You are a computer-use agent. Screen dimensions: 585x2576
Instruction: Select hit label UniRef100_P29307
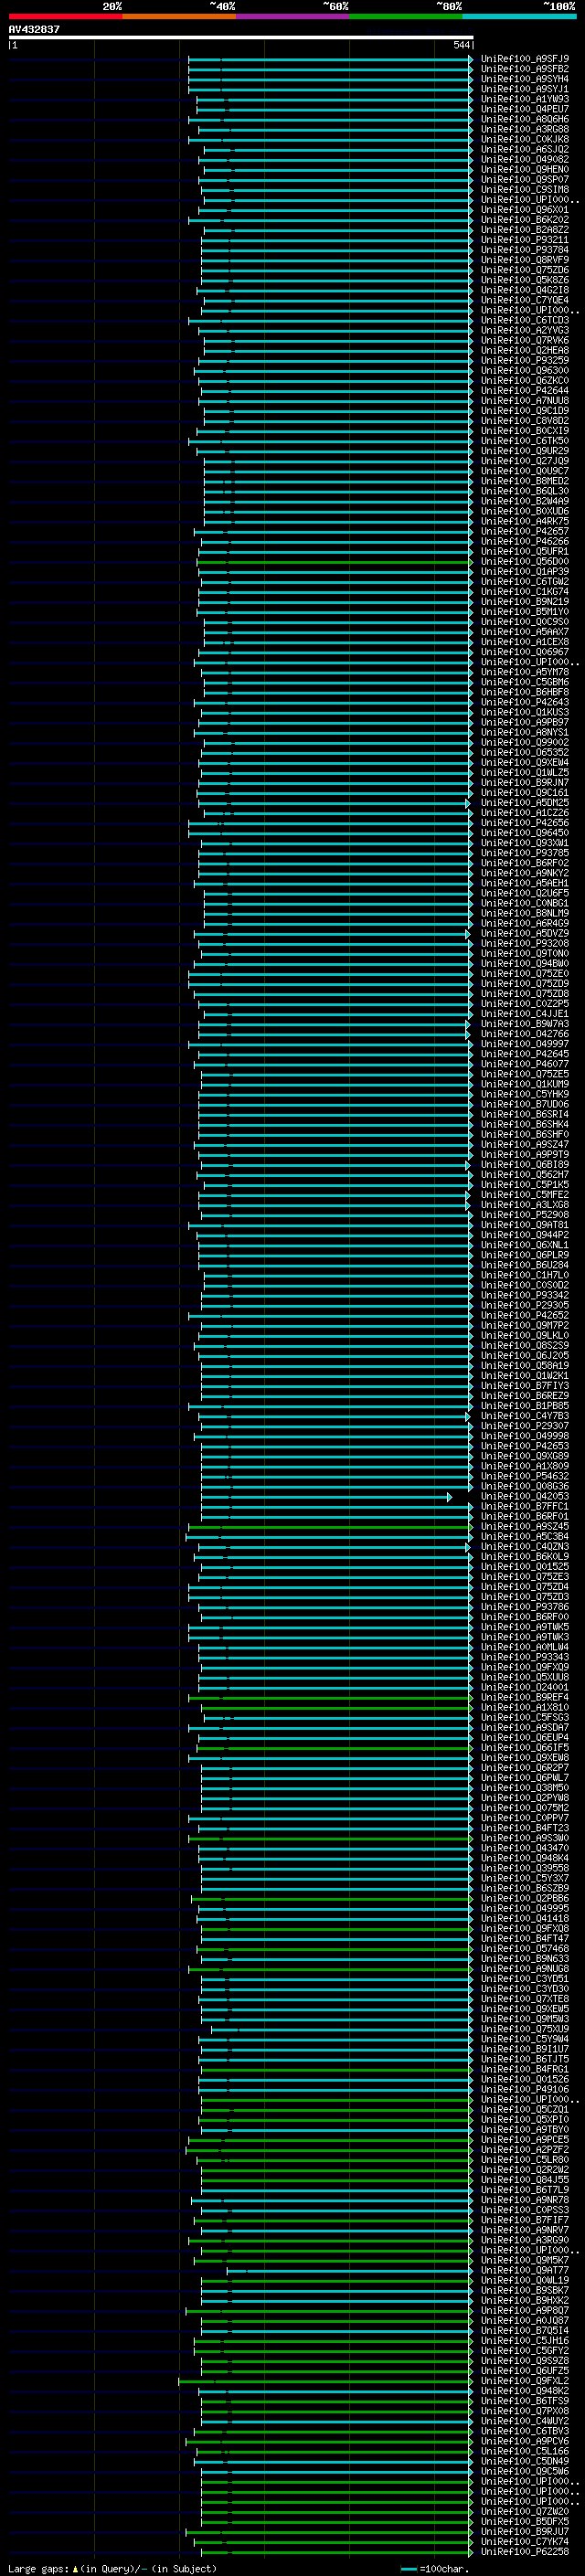tap(524, 1426)
